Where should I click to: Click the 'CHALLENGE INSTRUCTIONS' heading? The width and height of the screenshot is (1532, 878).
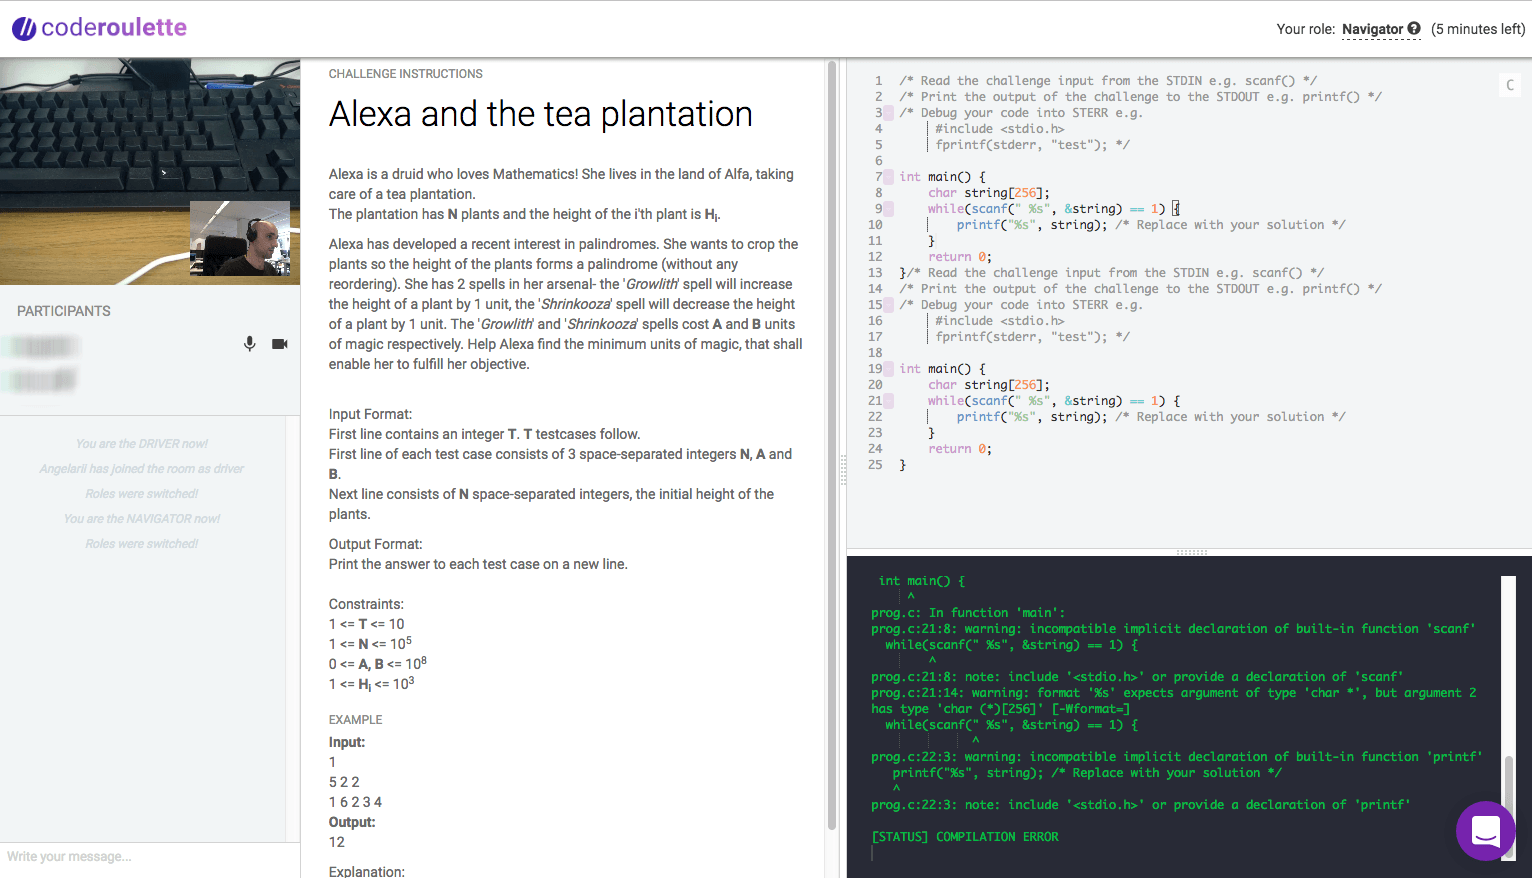click(406, 74)
